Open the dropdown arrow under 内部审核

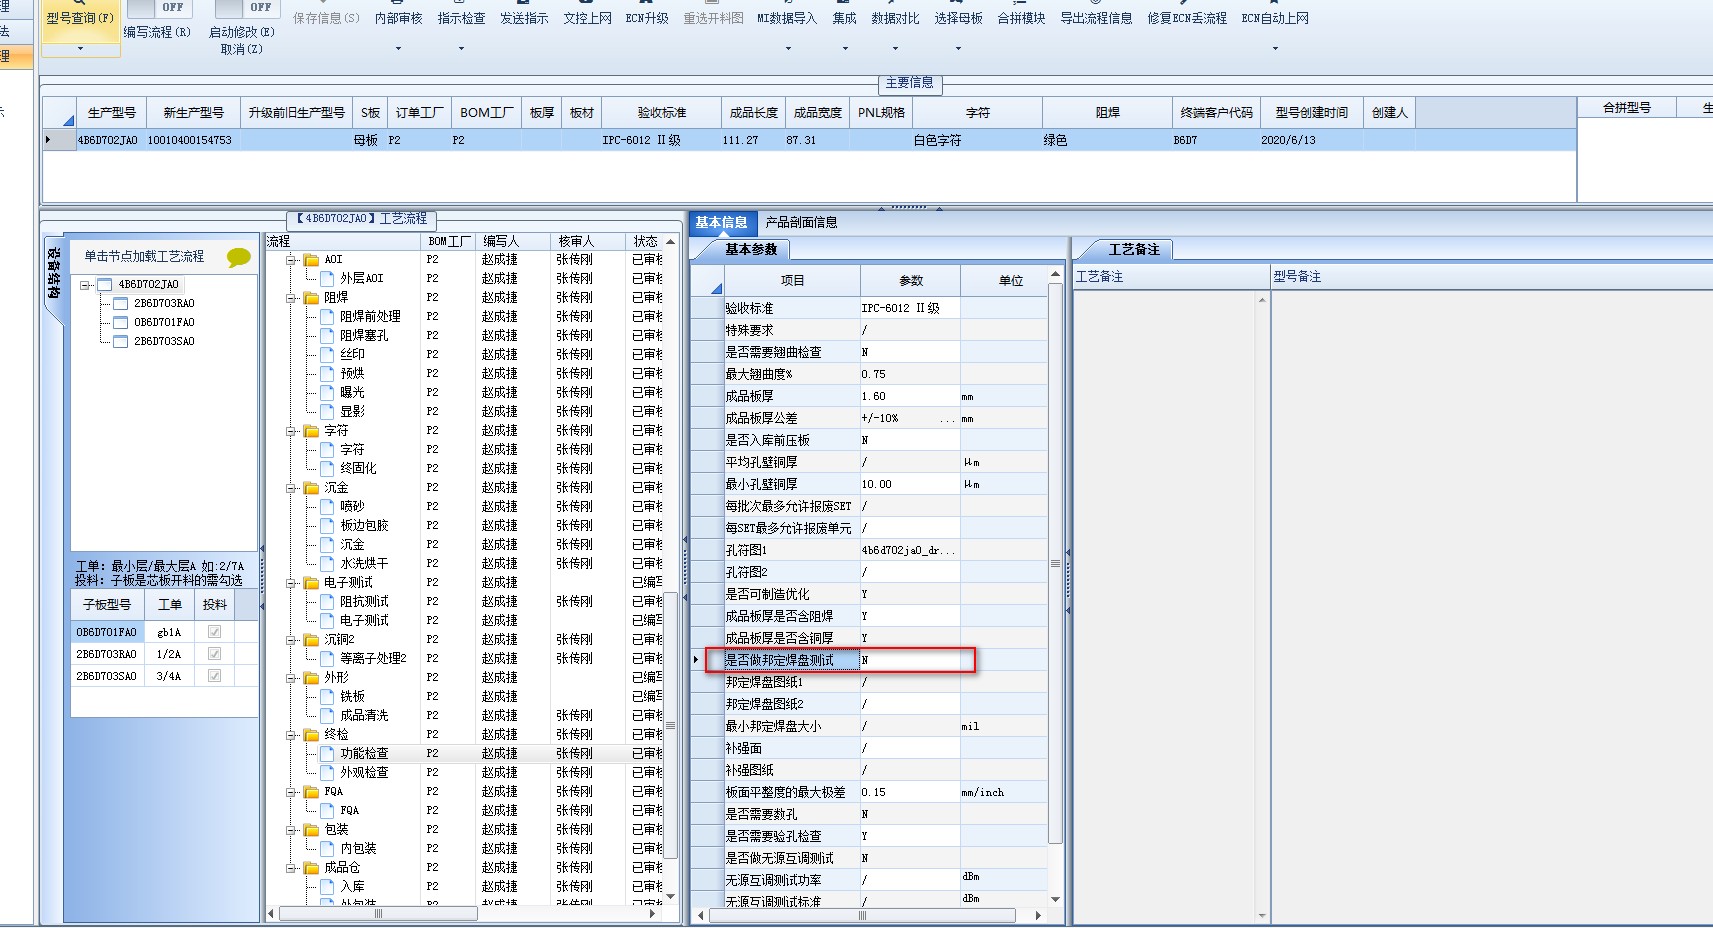coord(398,48)
